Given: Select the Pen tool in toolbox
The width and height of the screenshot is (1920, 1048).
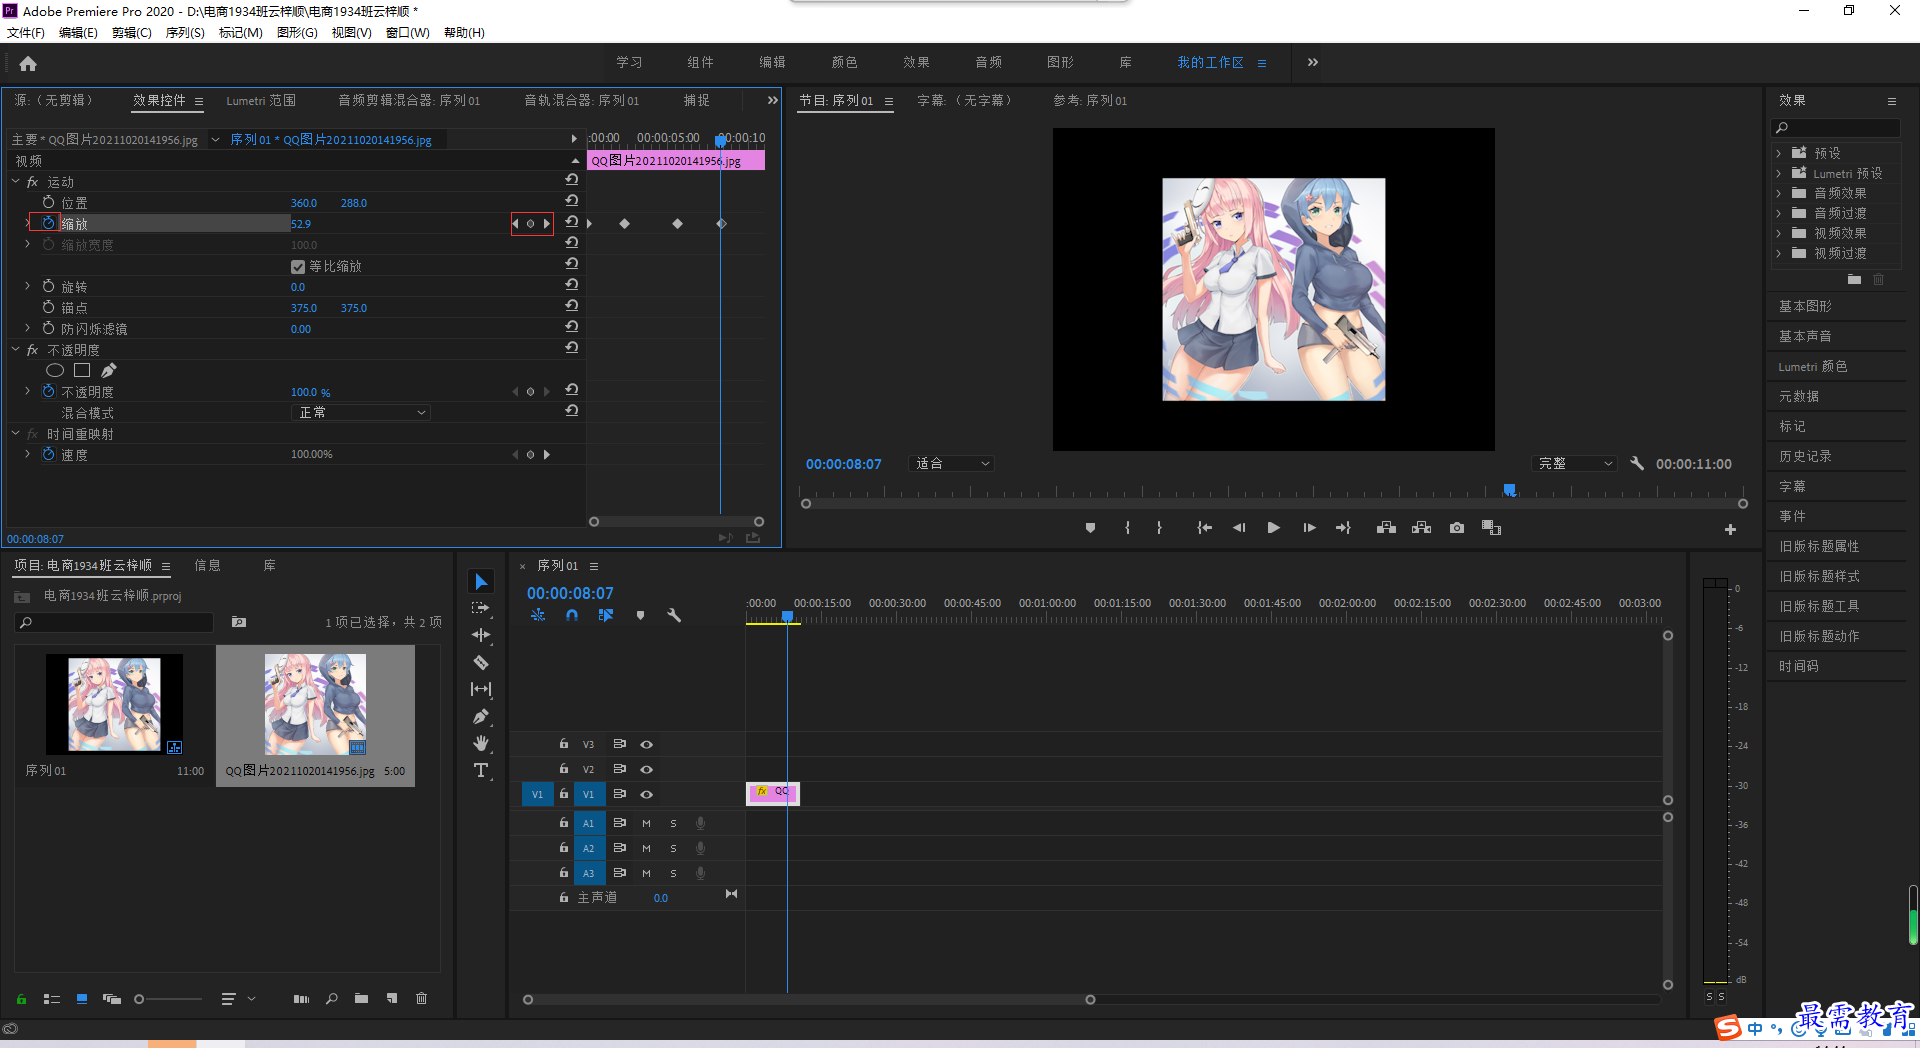Looking at the screenshot, I should pos(481,716).
